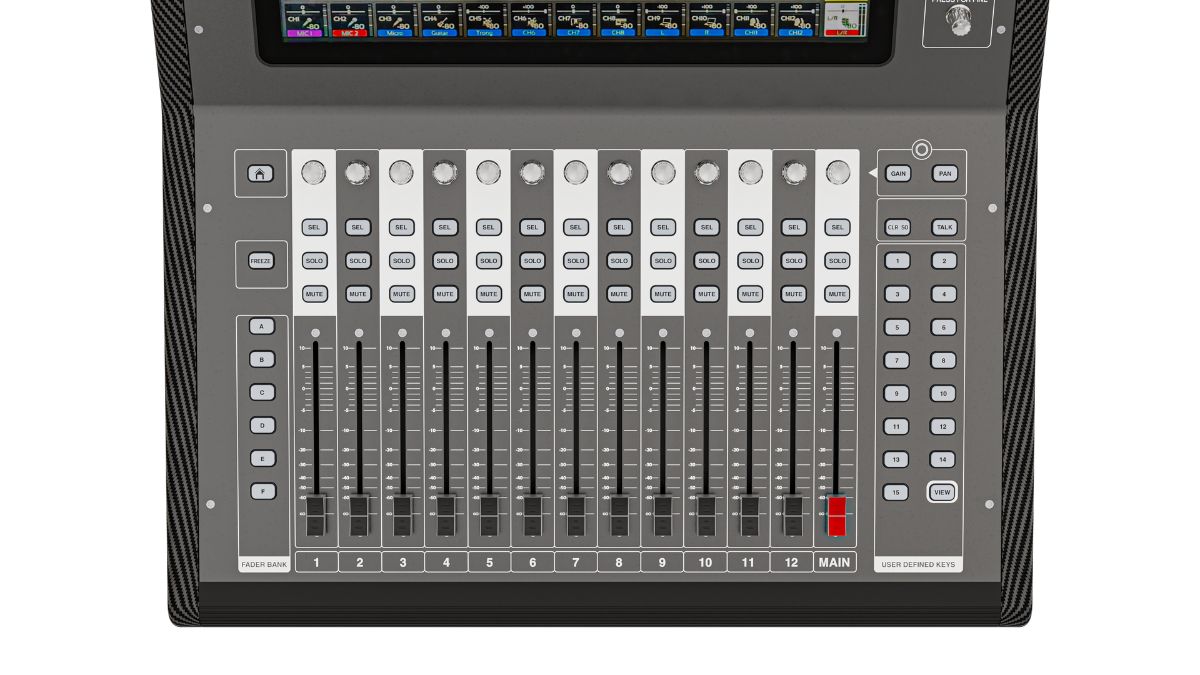
Task: Set encoders to GAIN mode
Action: [898, 173]
